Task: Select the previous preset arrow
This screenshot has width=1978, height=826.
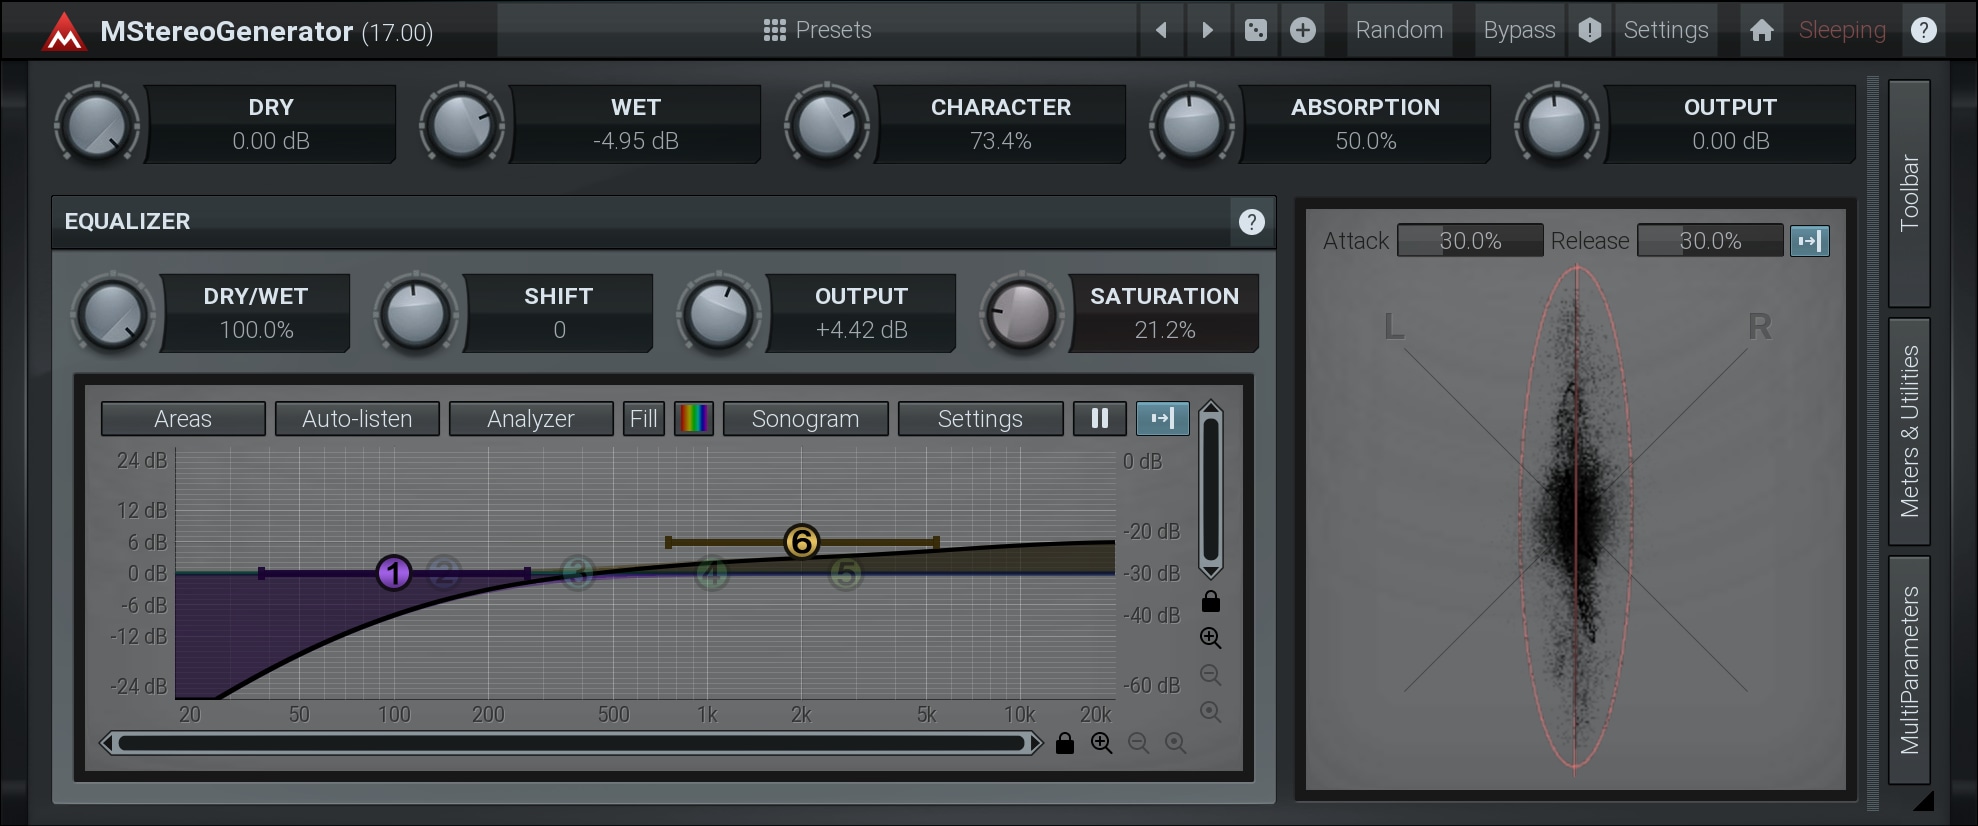Action: [1161, 30]
